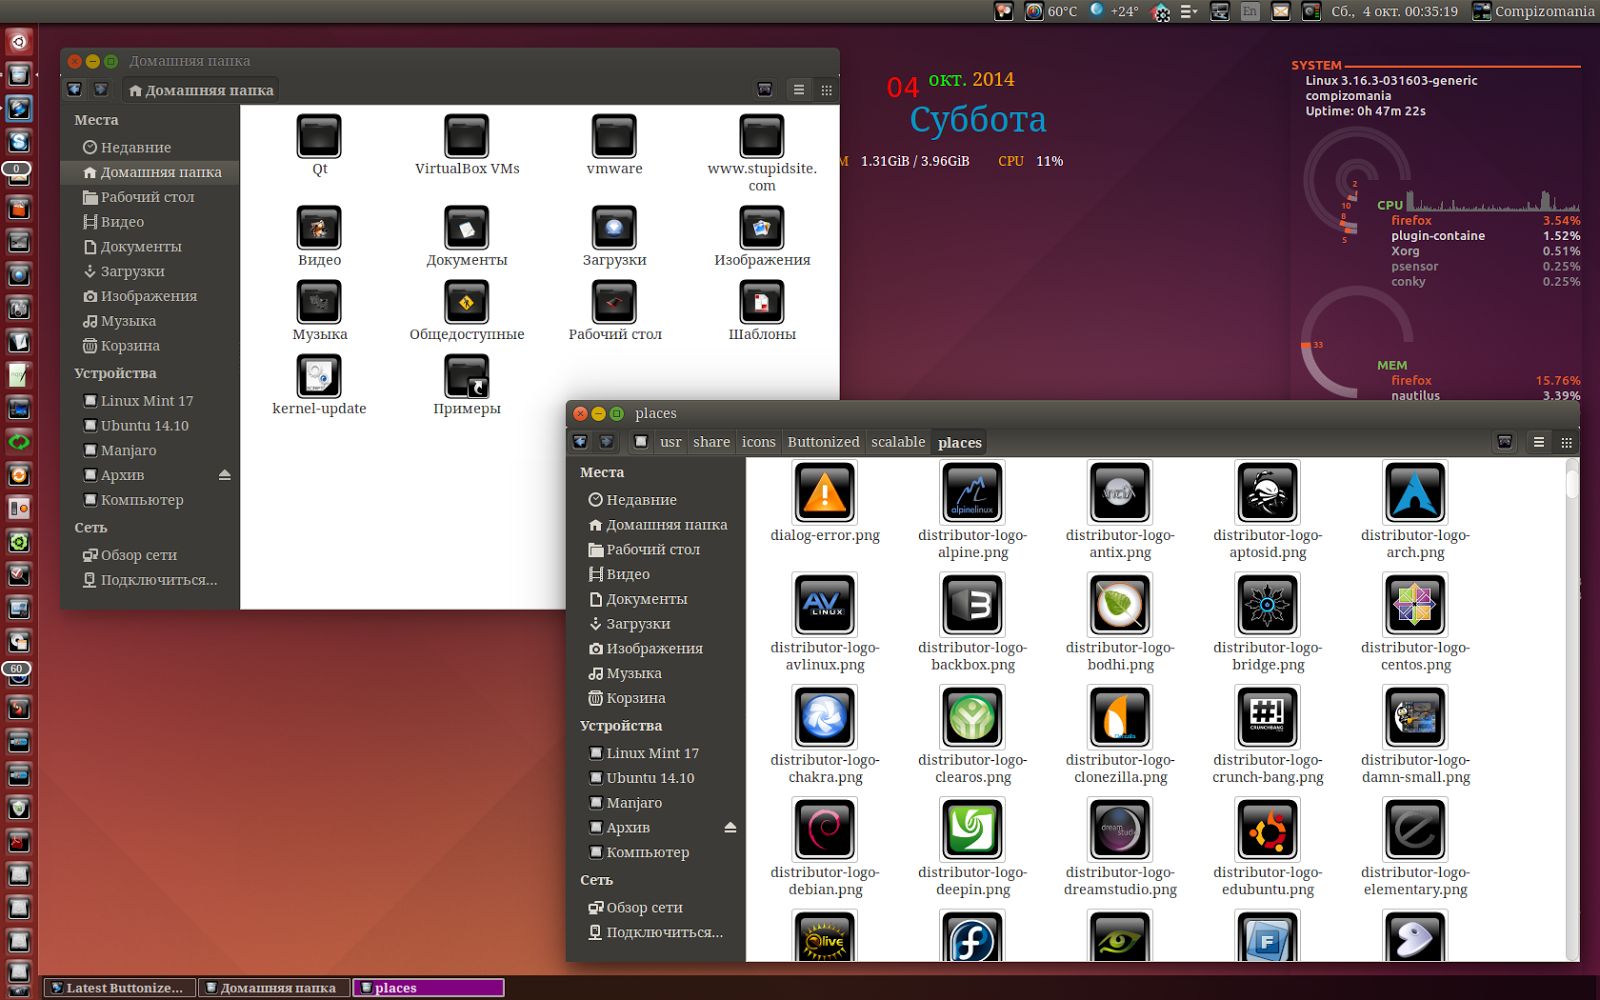
Task: Go back in places window
Action: [x=580, y=442]
